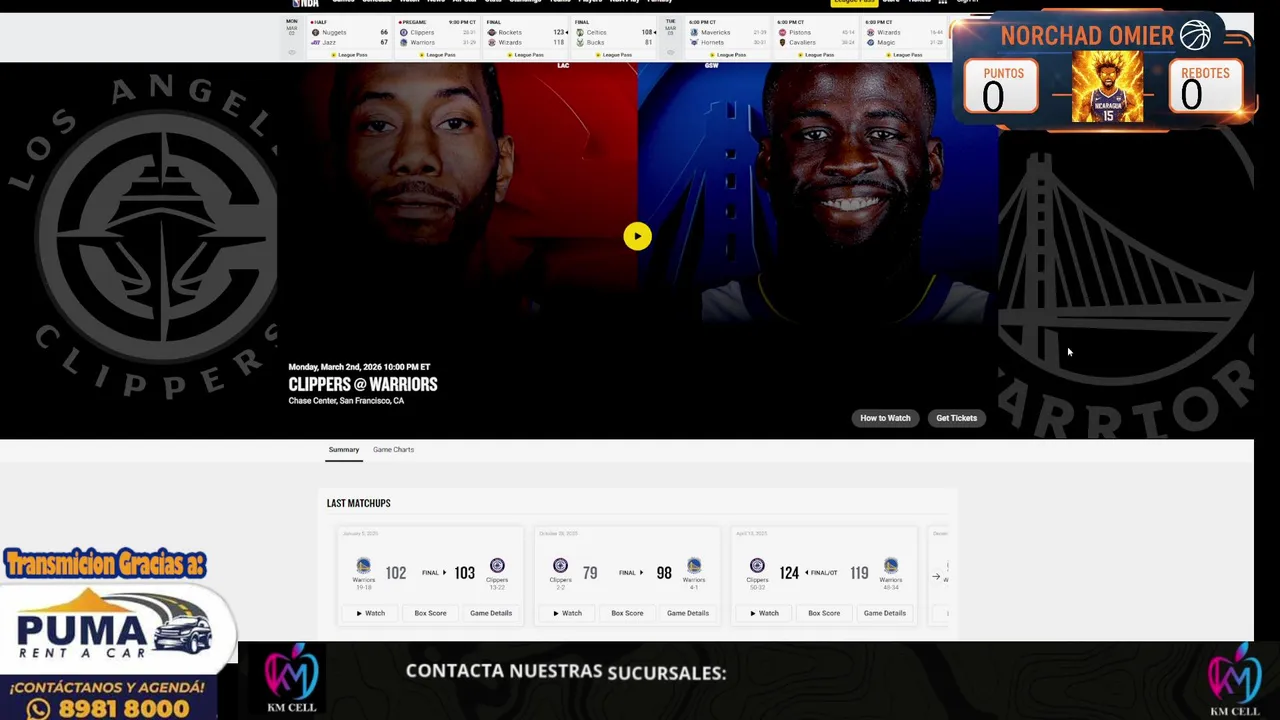Open League Pass for Wizards vs Magic
Image resolution: width=1280 pixels, height=720 pixels.
coord(904,55)
